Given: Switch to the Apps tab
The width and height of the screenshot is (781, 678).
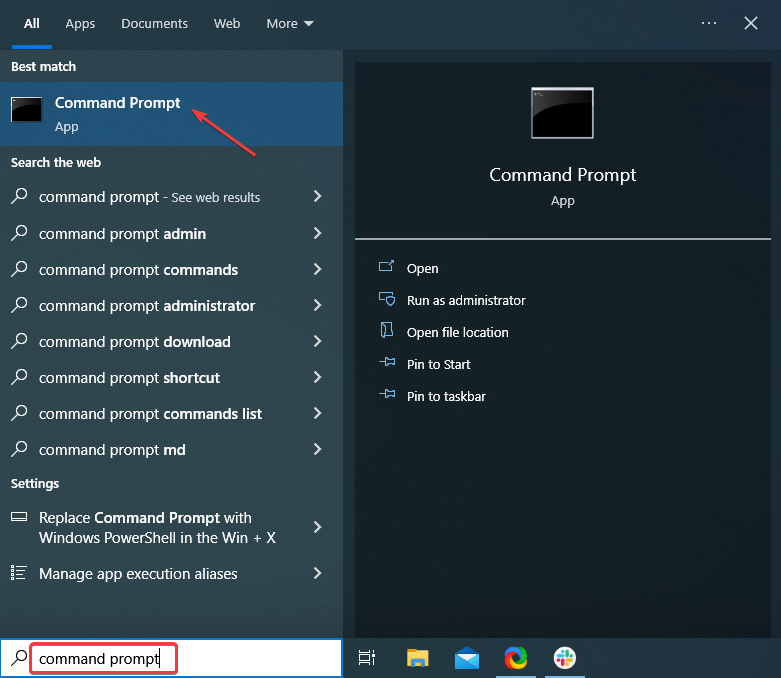Looking at the screenshot, I should (x=80, y=23).
